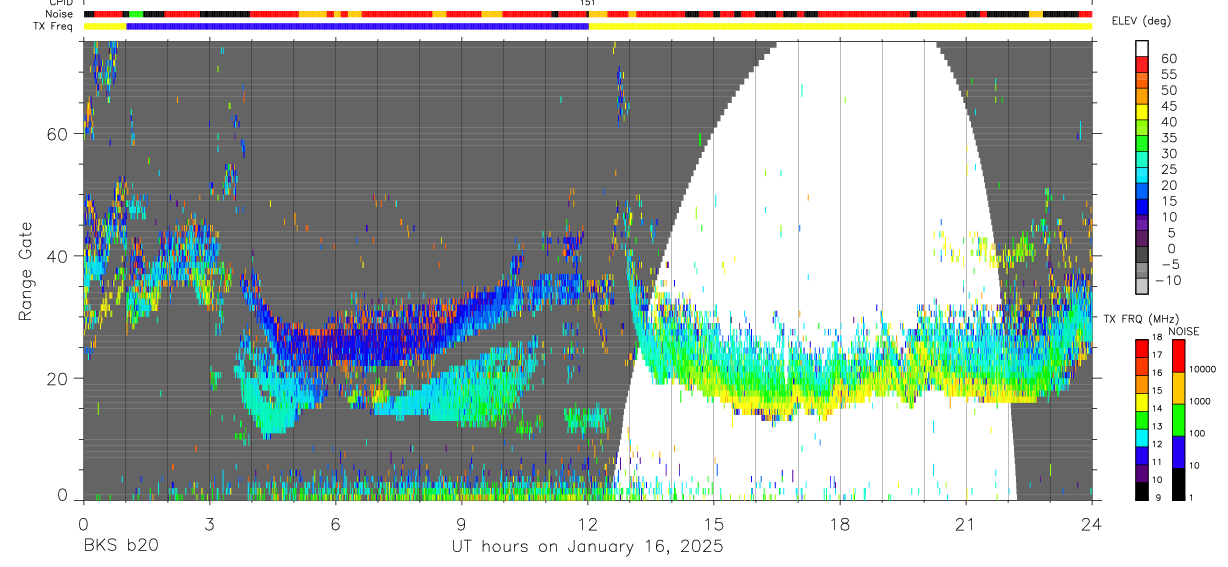Click the NOISE legend title
The width and height of the screenshot is (1228, 567).
(1184, 331)
